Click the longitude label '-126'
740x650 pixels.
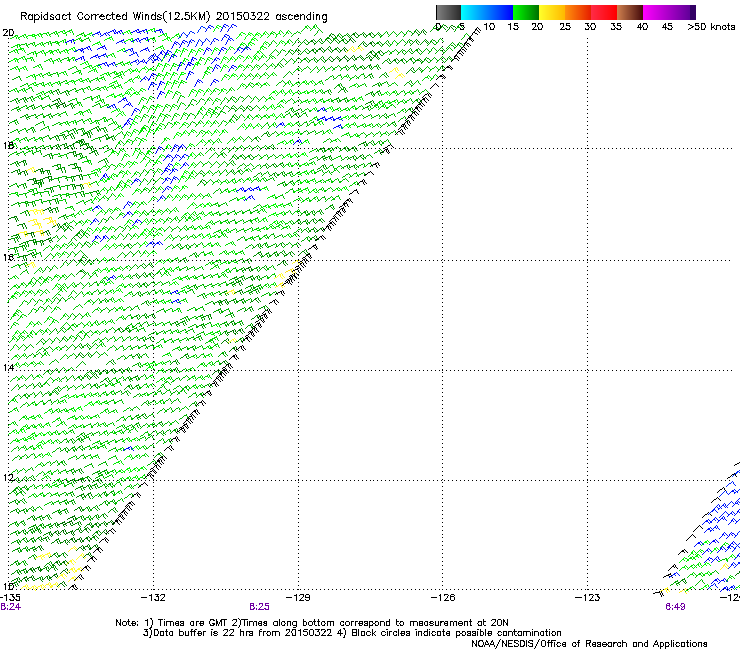click(443, 597)
